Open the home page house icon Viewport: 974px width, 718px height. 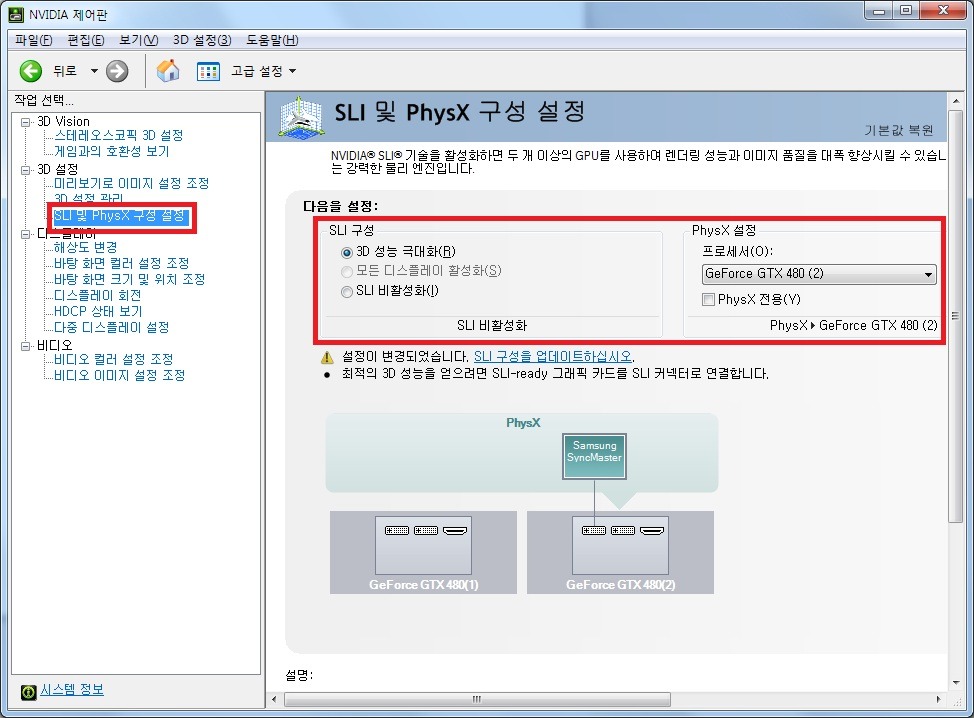168,71
